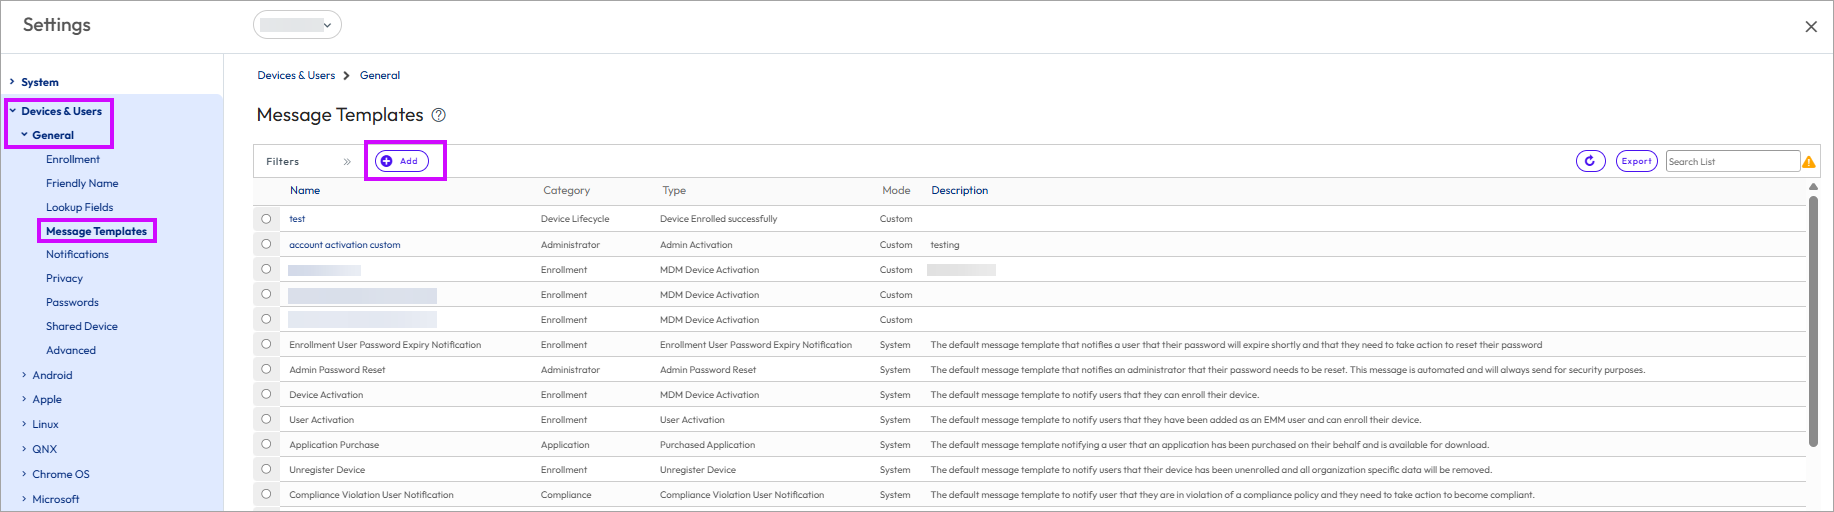Expand the Linux tree node
This screenshot has width=1834, height=512.
[x=24, y=424]
